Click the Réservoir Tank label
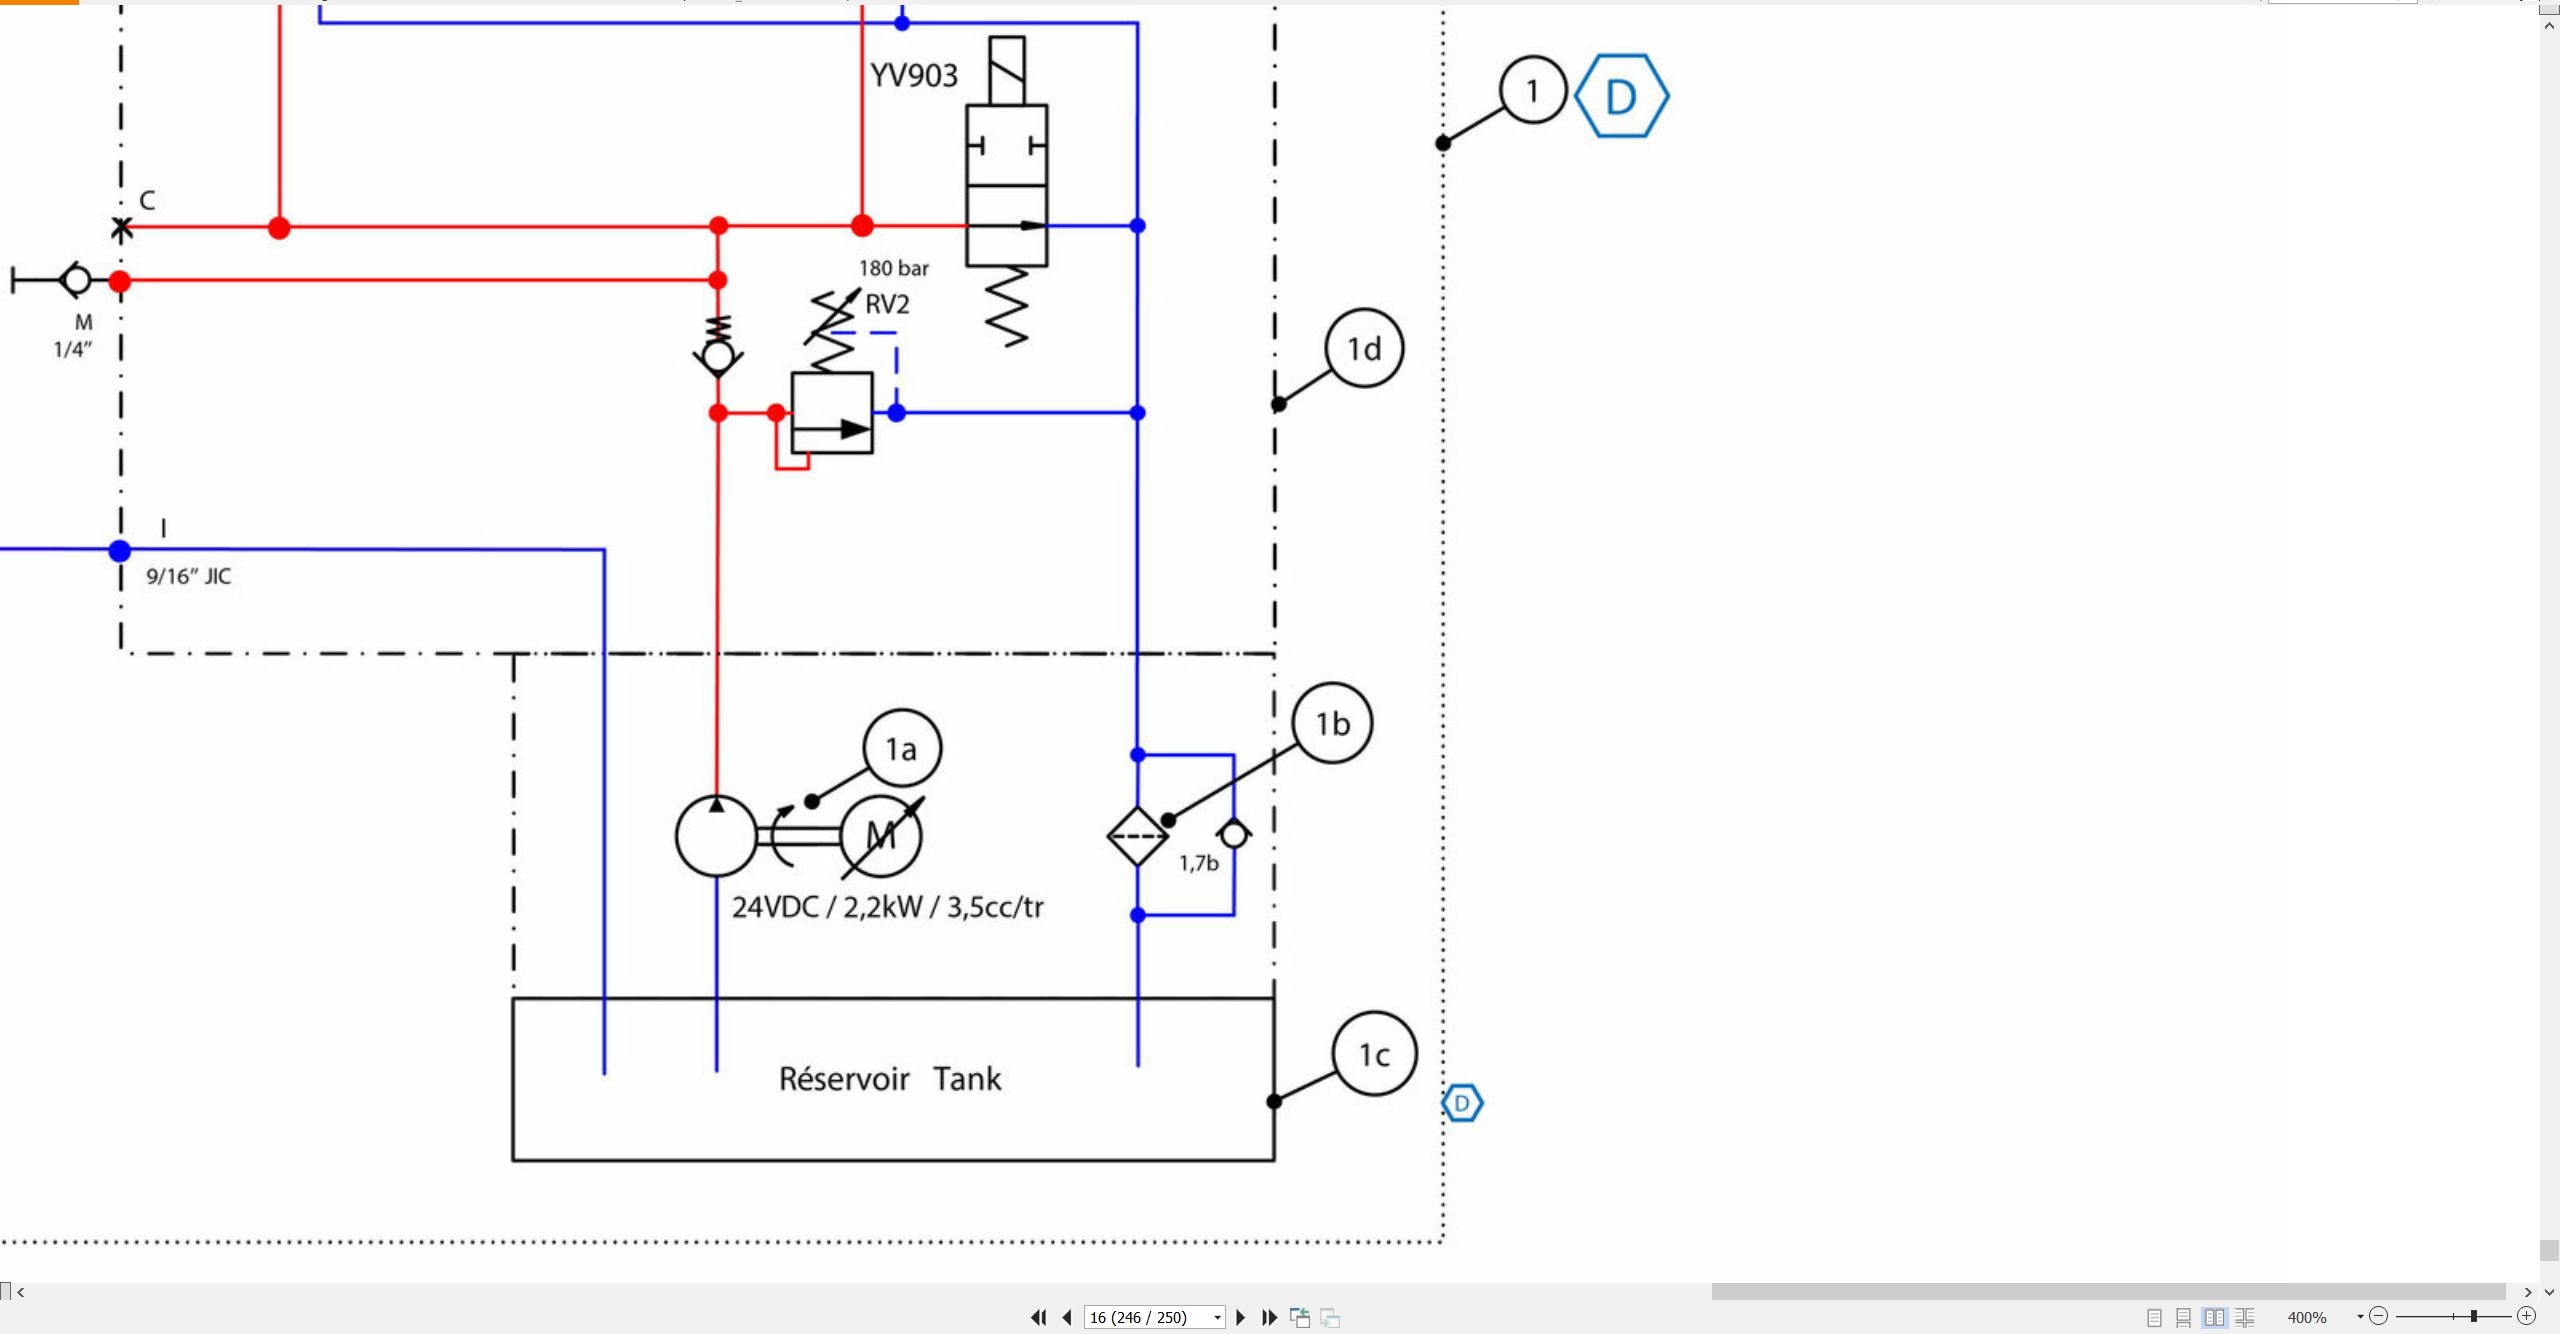Viewport: 2560px width, 1334px height. tap(890, 1079)
